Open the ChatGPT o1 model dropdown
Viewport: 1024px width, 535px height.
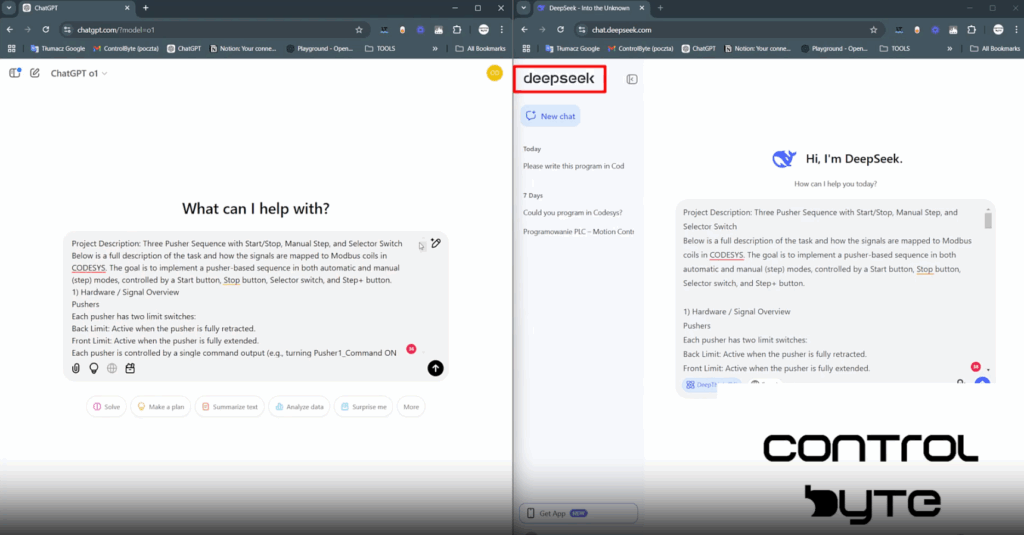tap(79, 73)
